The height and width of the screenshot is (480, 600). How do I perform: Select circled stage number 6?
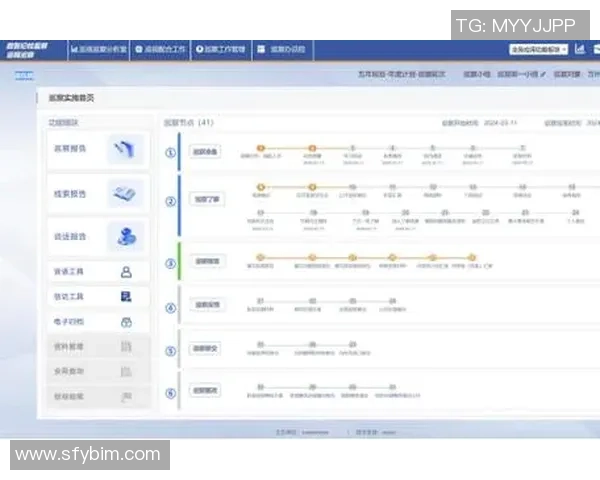(x=170, y=393)
